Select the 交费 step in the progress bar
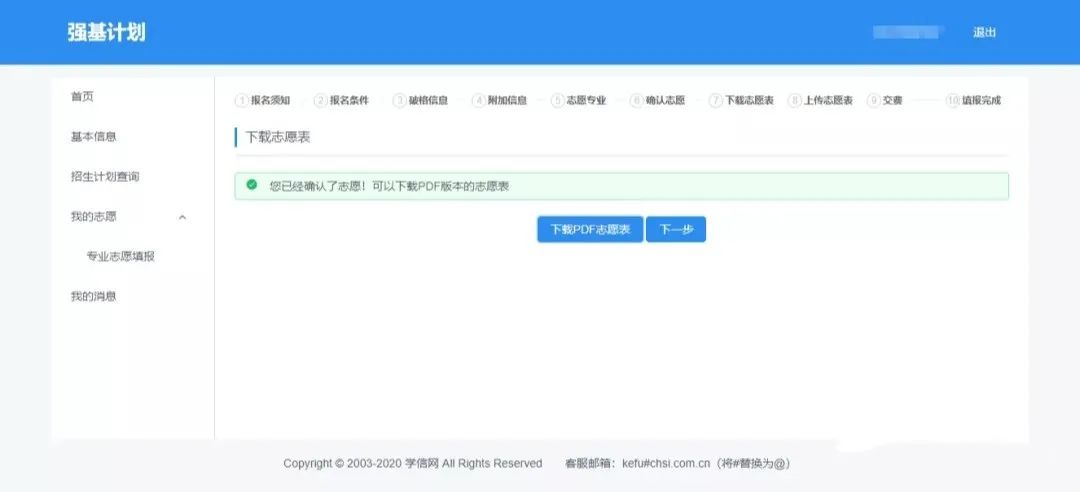1080x492 pixels. click(892, 100)
